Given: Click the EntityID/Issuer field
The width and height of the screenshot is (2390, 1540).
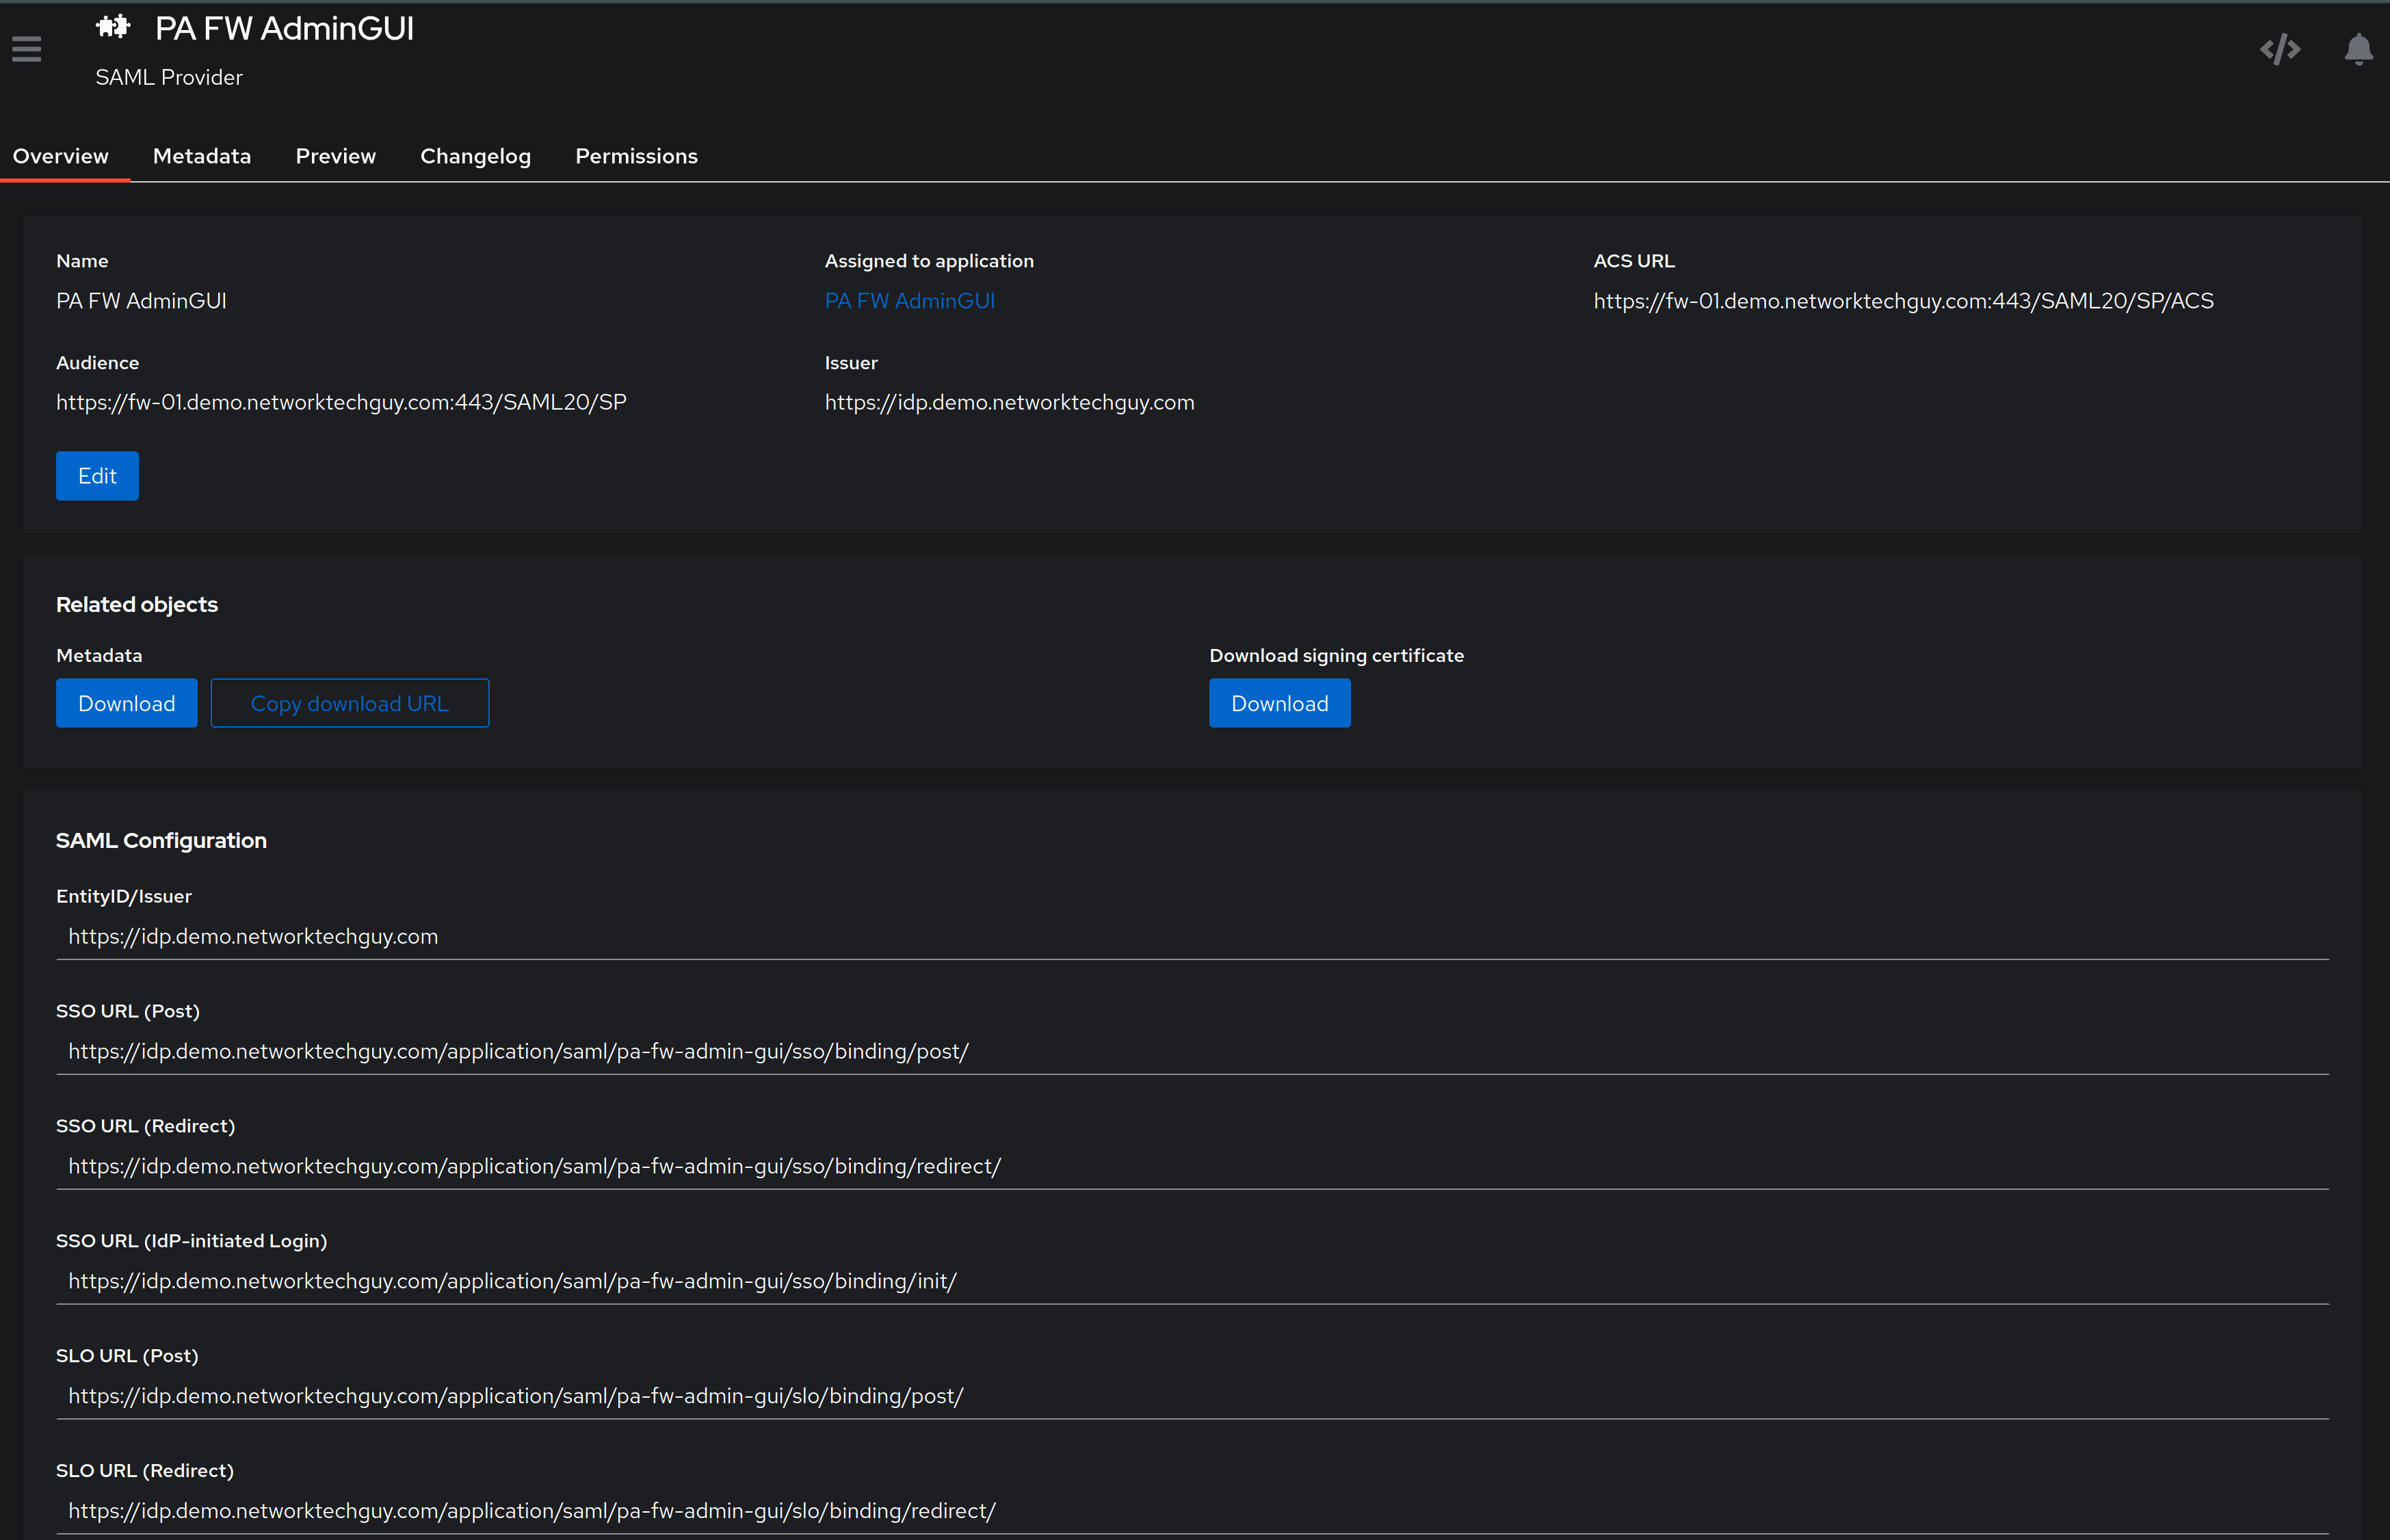Looking at the screenshot, I should (x=1193, y=937).
